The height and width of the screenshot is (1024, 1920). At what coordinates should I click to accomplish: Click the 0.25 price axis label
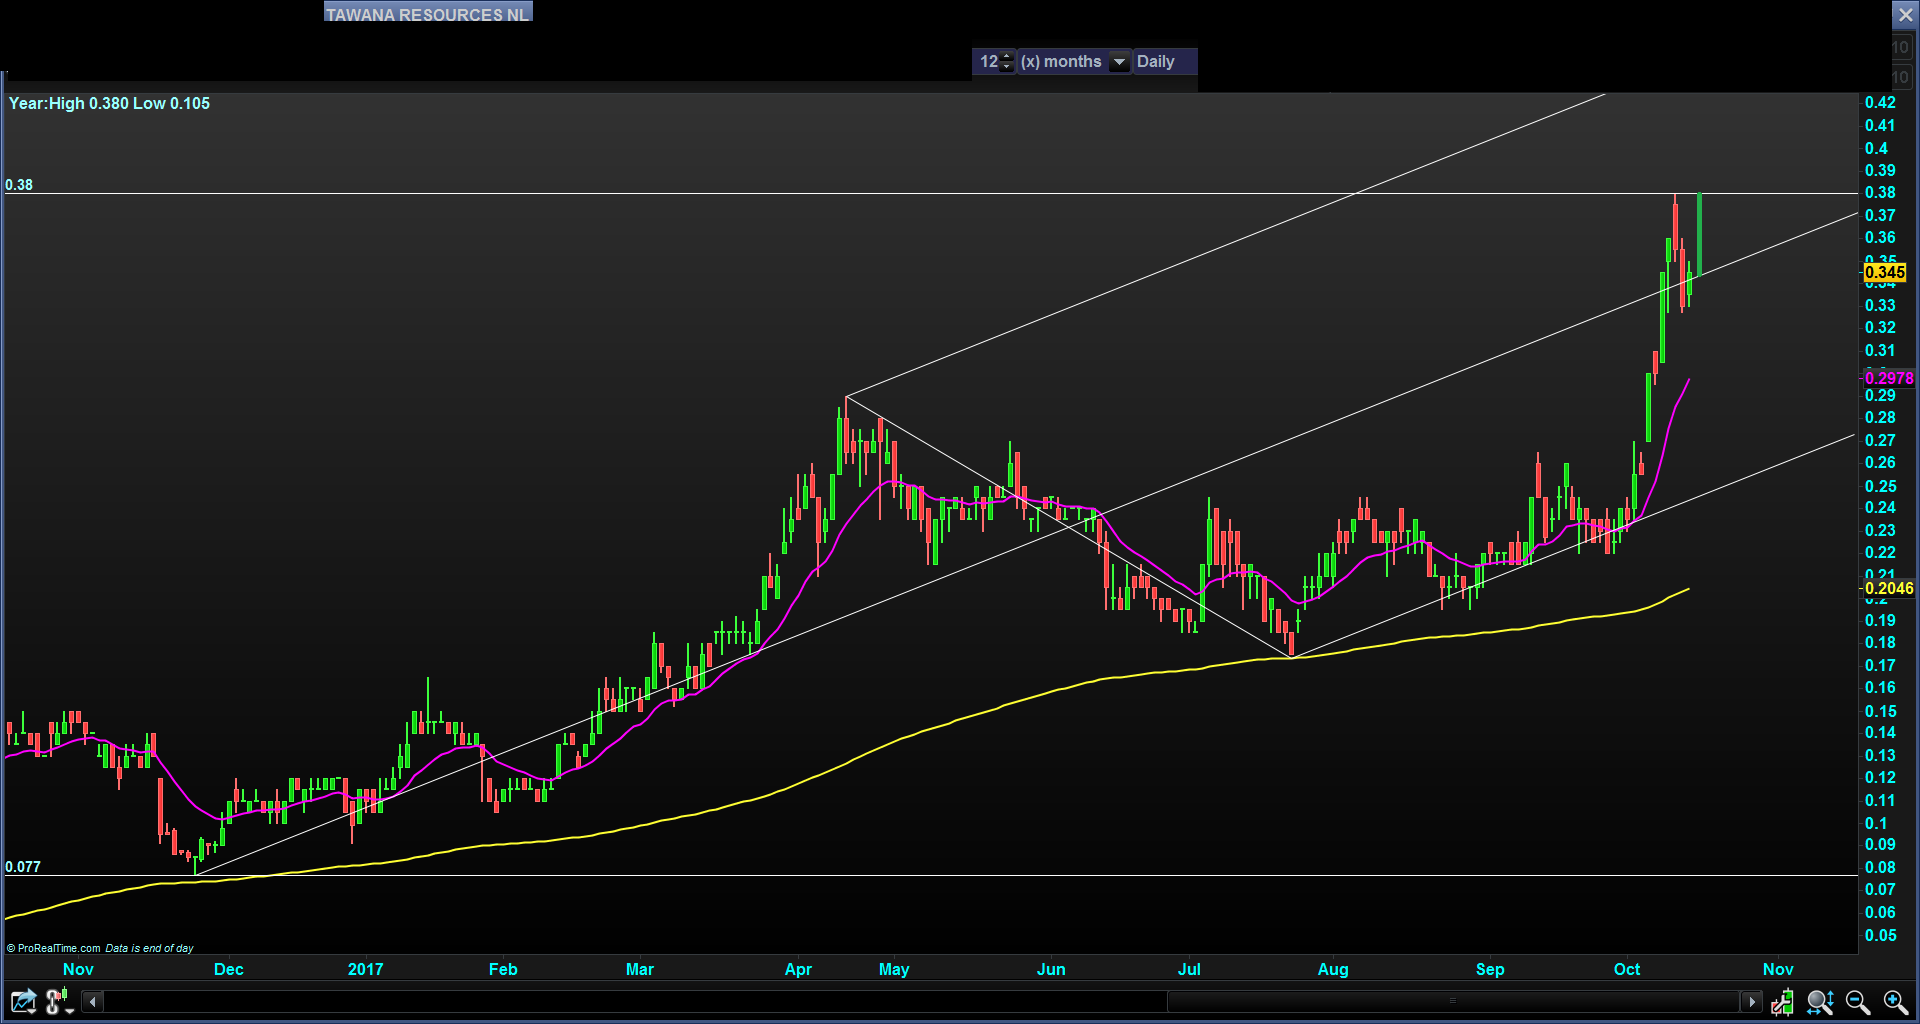[x=1880, y=486]
